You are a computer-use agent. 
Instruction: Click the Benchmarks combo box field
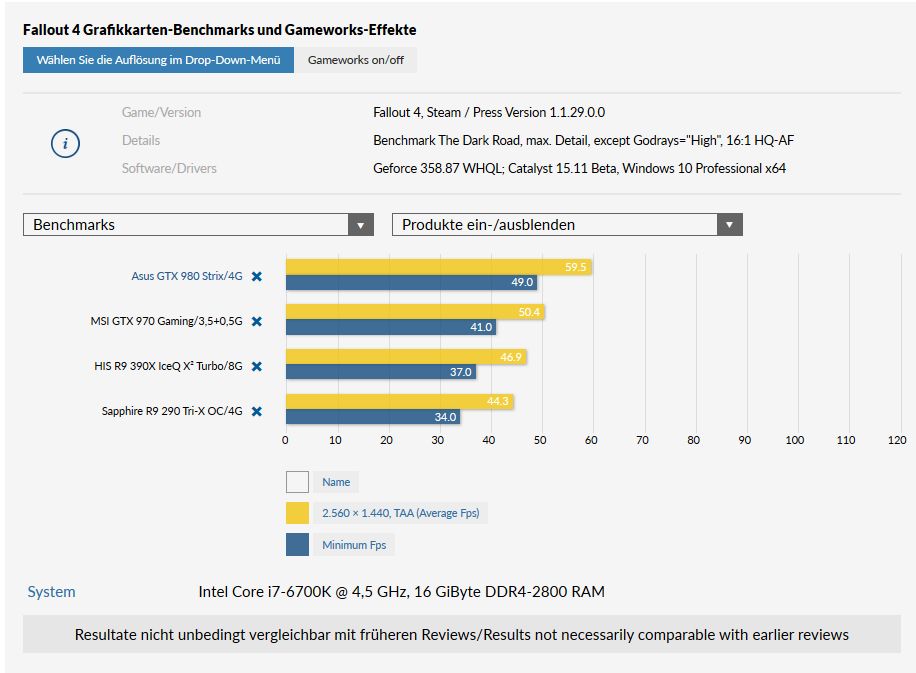click(198, 225)
